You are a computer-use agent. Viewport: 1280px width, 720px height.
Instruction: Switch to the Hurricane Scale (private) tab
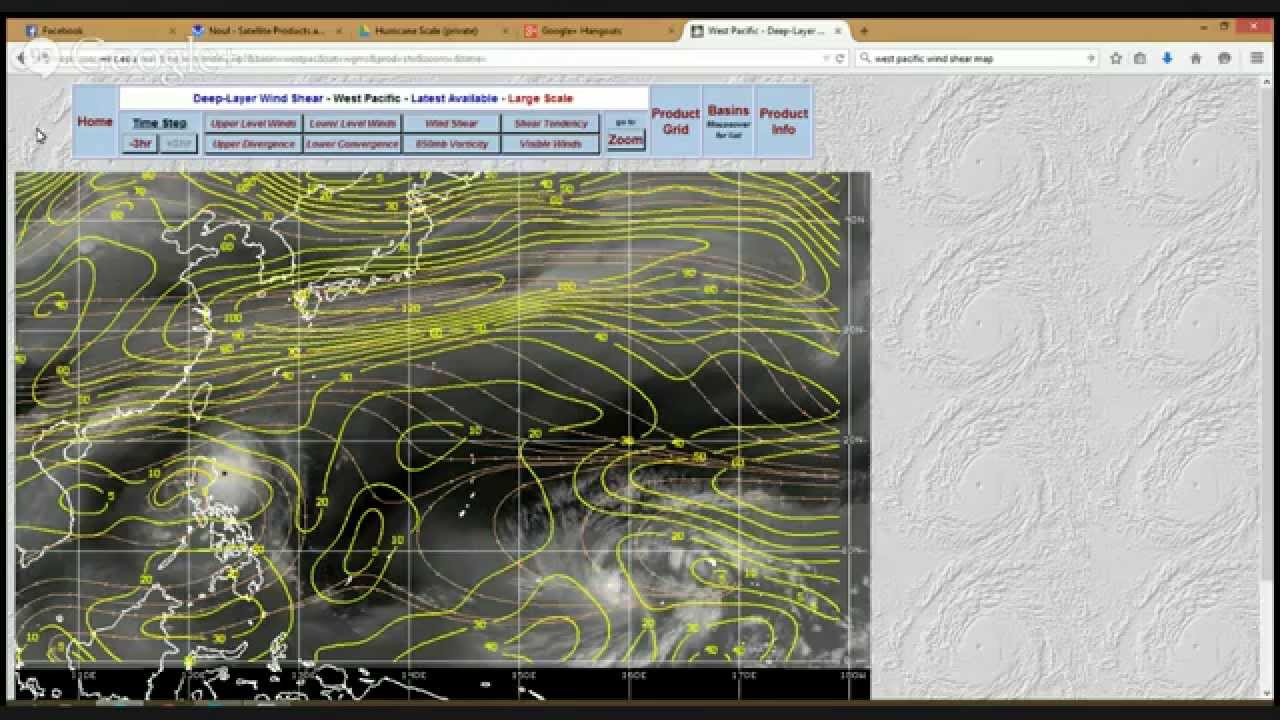[434, 31]
